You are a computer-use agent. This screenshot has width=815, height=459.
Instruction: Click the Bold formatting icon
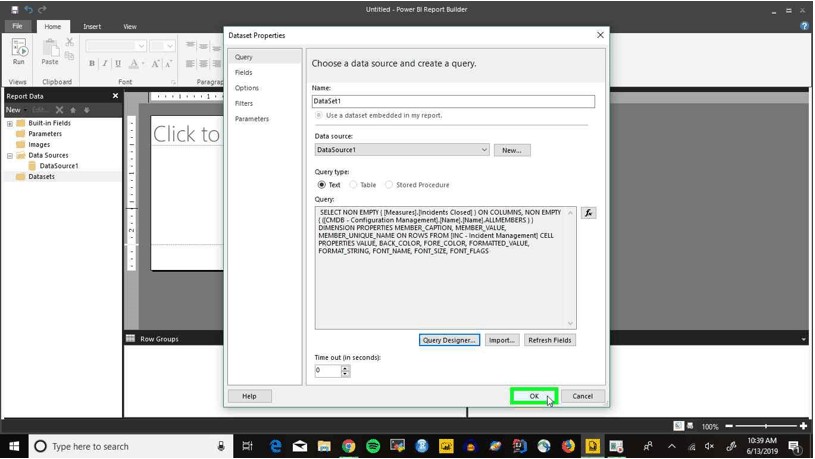coord(92,63)
